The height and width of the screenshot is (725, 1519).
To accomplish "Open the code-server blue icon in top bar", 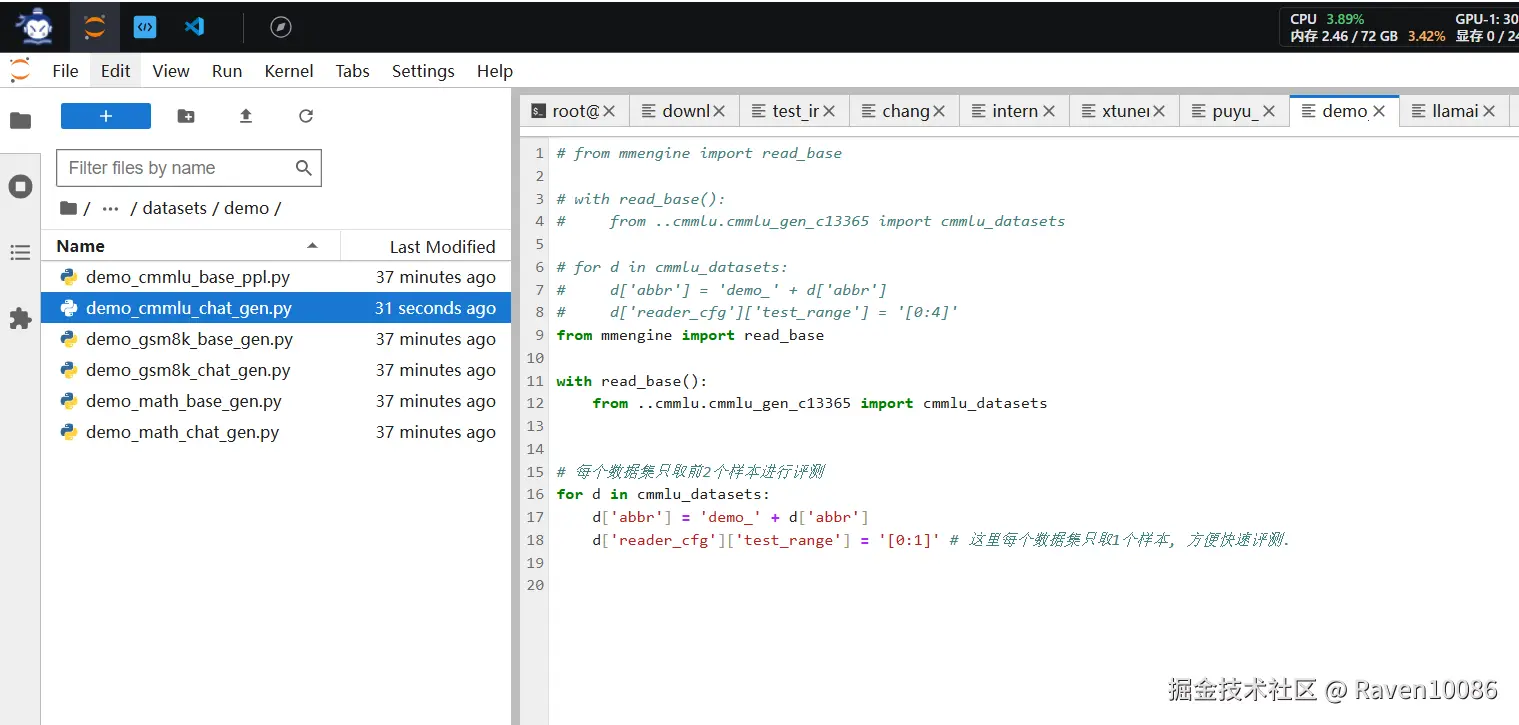I will click(145, 27).
